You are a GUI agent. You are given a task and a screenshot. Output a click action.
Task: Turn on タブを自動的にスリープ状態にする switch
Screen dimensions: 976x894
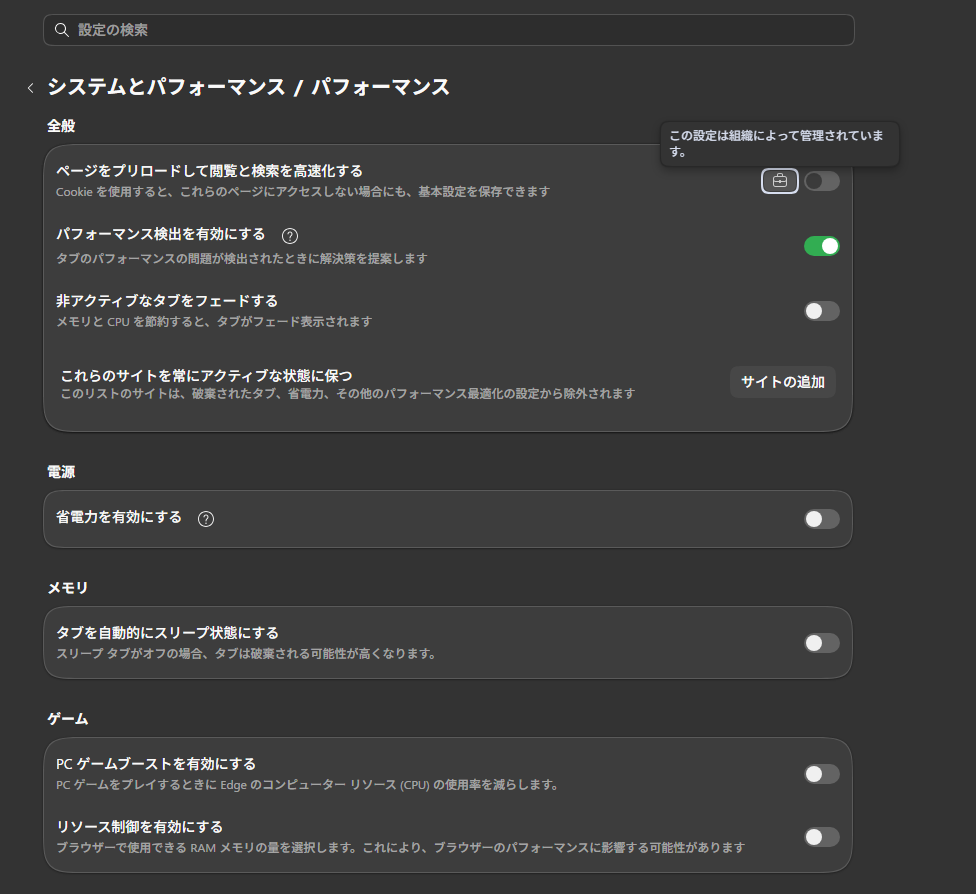coord(822,642)
